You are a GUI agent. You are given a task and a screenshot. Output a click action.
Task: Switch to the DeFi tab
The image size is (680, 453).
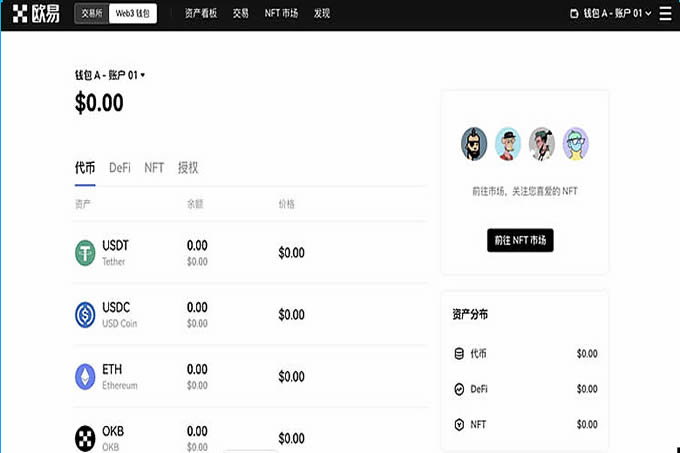[120, 168]
